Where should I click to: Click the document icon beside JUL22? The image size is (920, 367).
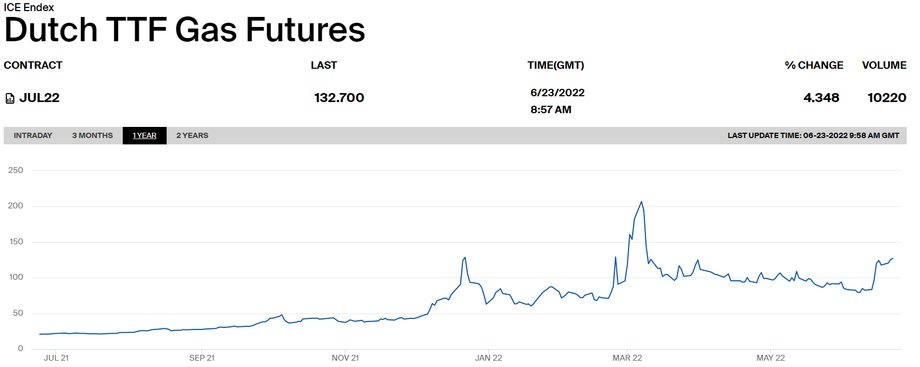click(9, 98)
